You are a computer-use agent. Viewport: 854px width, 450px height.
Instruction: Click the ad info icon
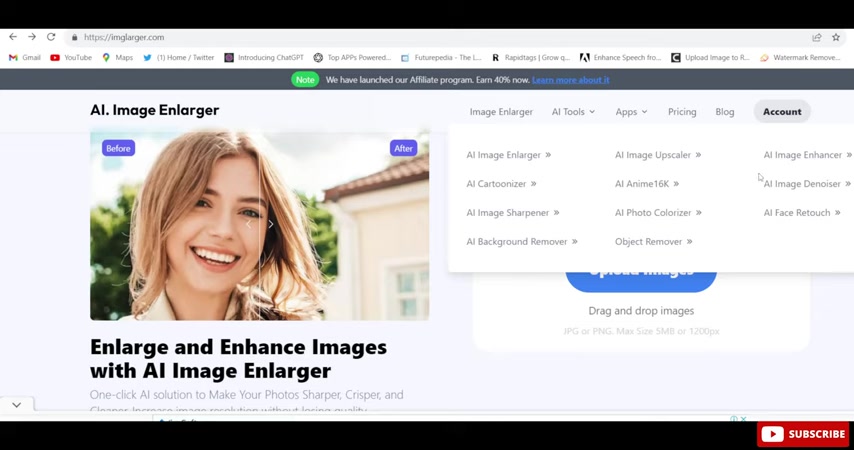[734, 418]
